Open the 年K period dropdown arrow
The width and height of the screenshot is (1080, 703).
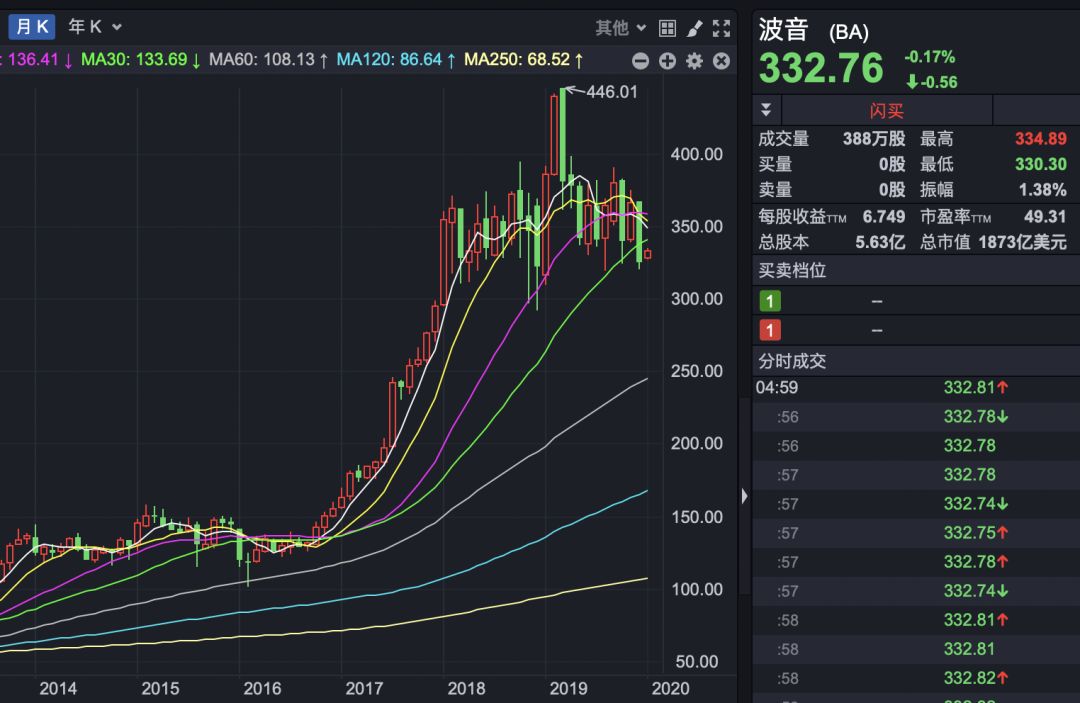[x=117, y=27]
